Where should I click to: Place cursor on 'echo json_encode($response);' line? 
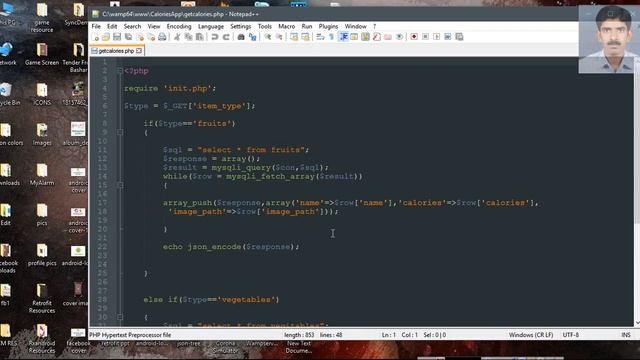[231, 247]
